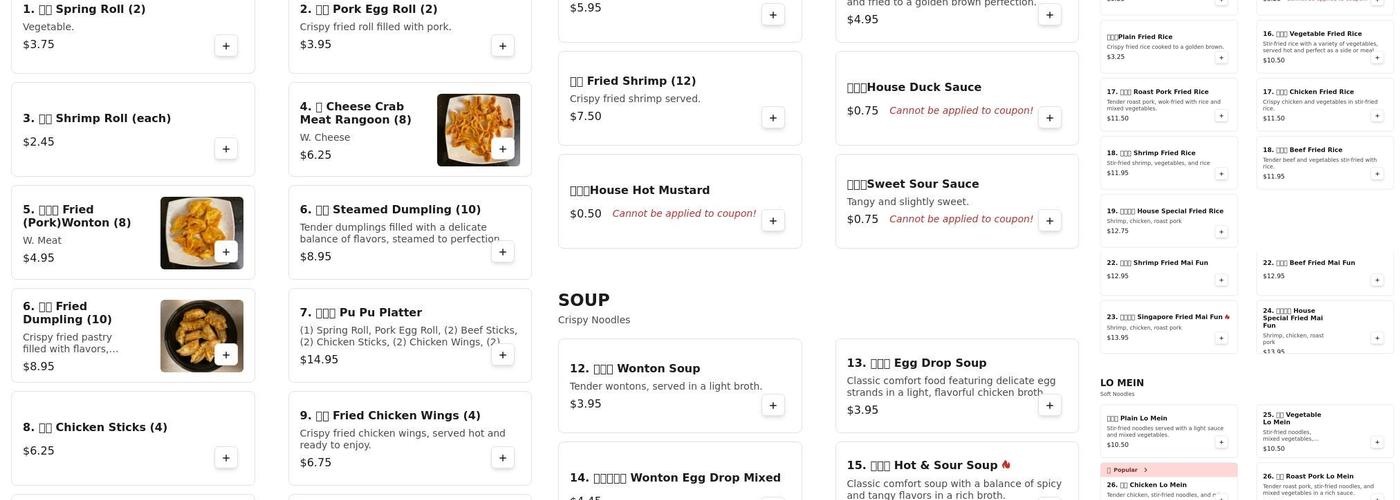This screenshot has width=1400, height=500.
Task: Add Fried Shrimp (12) to order
Action: click(773, 118)
